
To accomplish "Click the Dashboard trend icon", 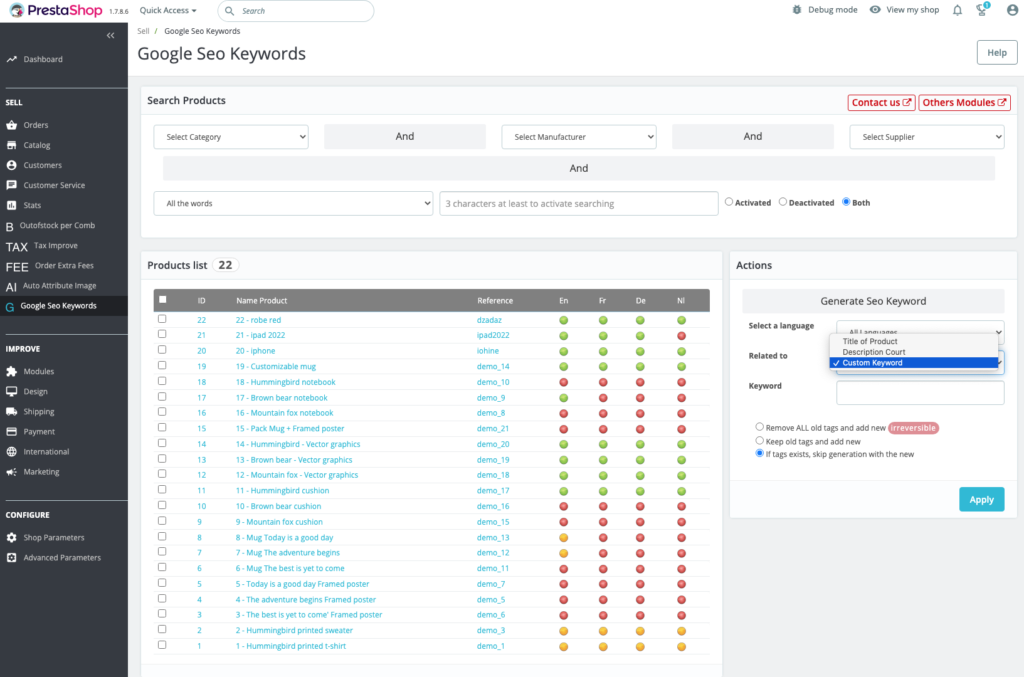I will 11,59.
